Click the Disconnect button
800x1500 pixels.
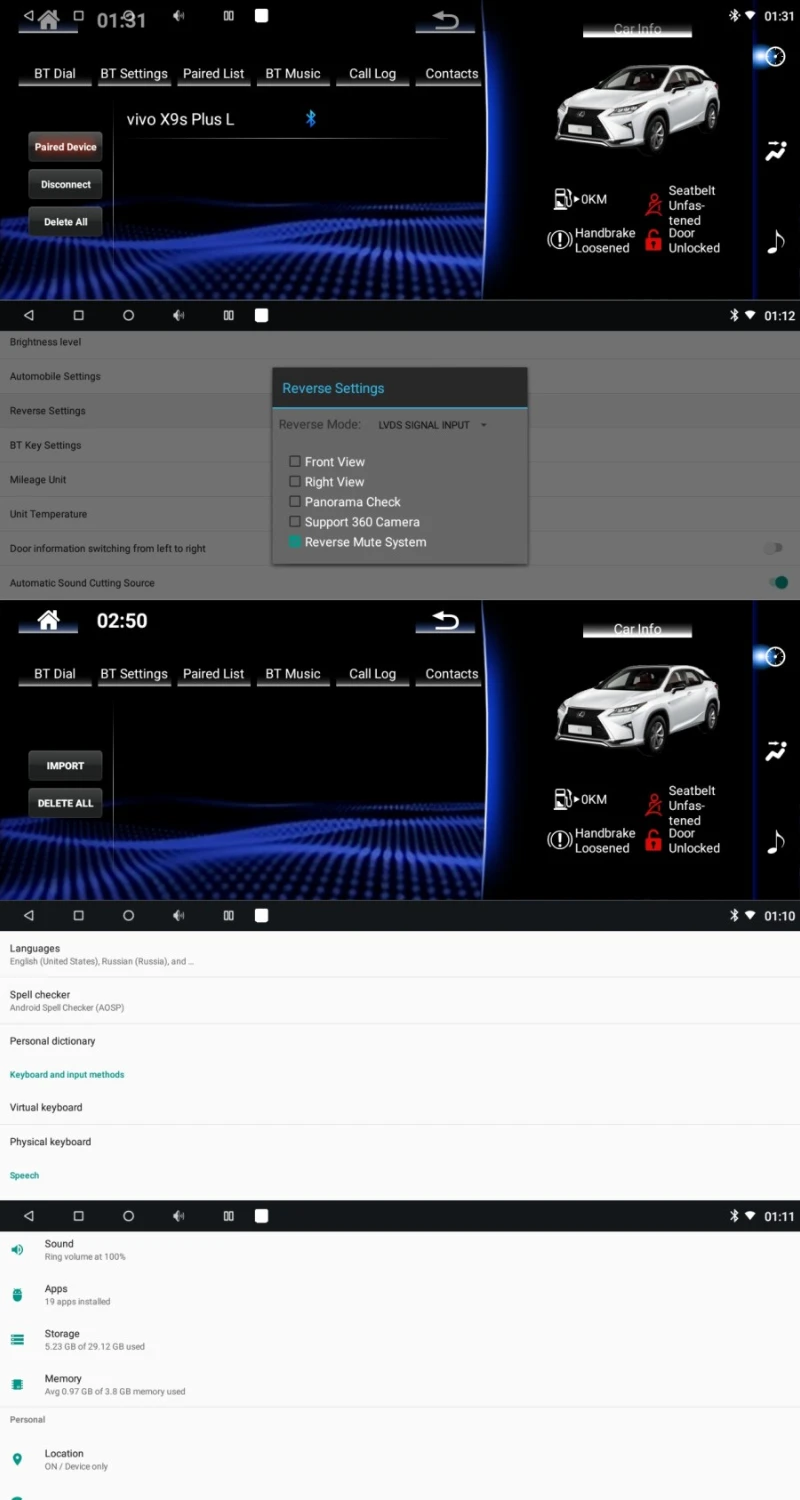(65, 185)
